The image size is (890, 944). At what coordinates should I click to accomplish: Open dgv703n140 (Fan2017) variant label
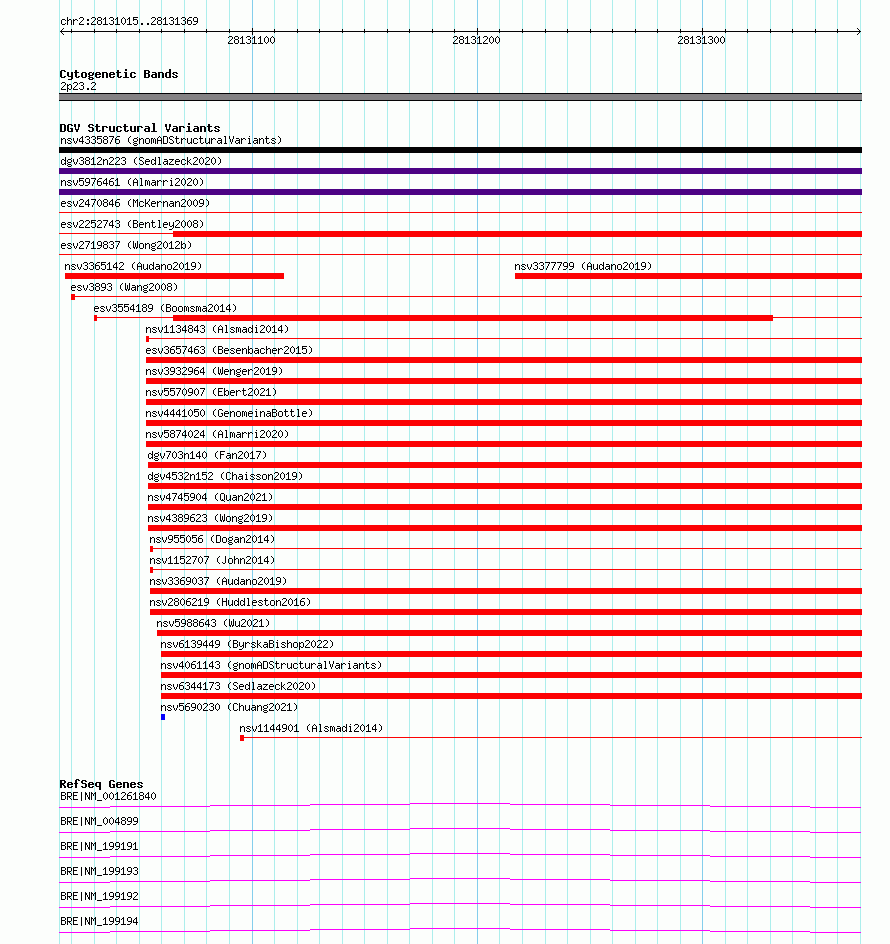point(207,455)
